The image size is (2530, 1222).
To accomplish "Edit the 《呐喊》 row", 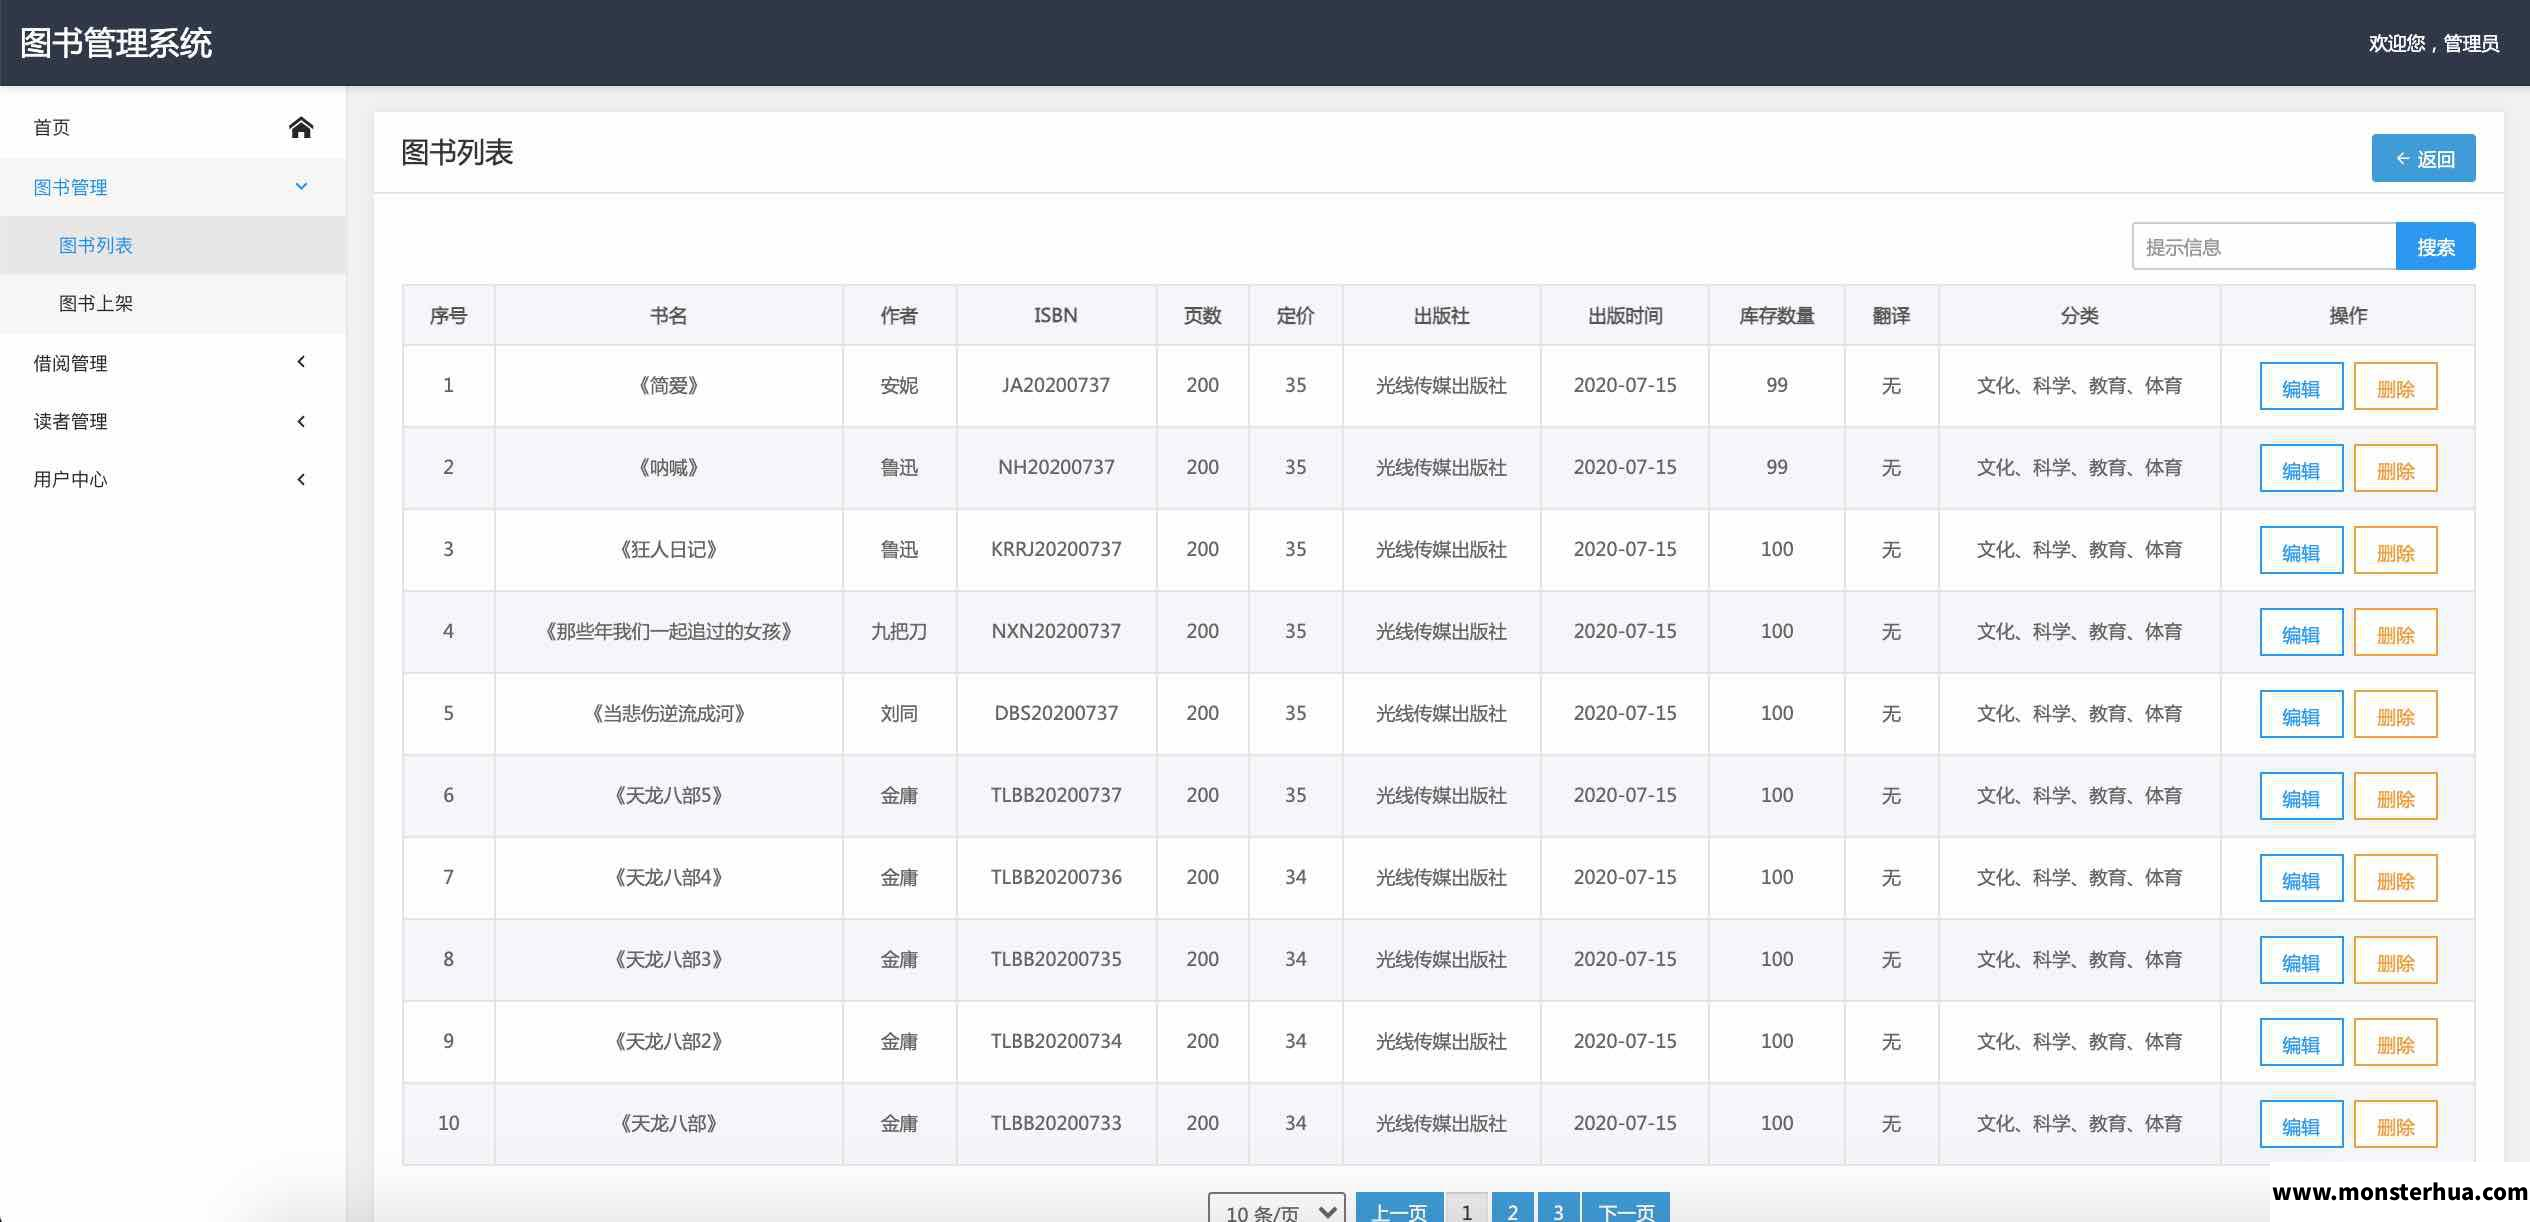I will [x=2301, y=468].
